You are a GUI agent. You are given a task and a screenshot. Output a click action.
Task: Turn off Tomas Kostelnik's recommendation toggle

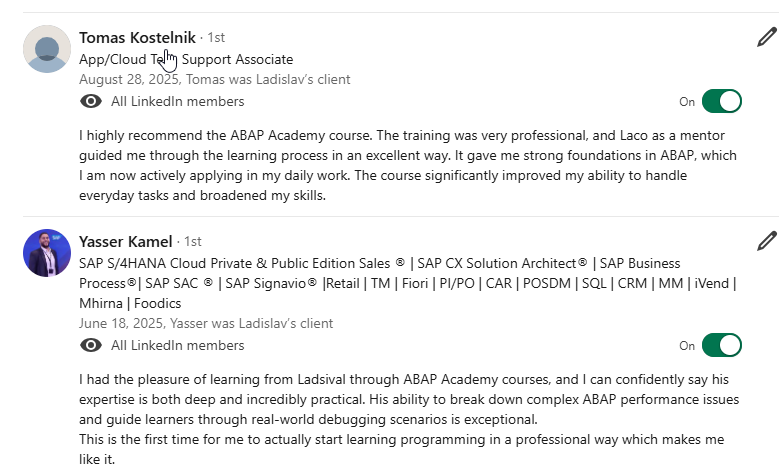[x=721, y=101]
